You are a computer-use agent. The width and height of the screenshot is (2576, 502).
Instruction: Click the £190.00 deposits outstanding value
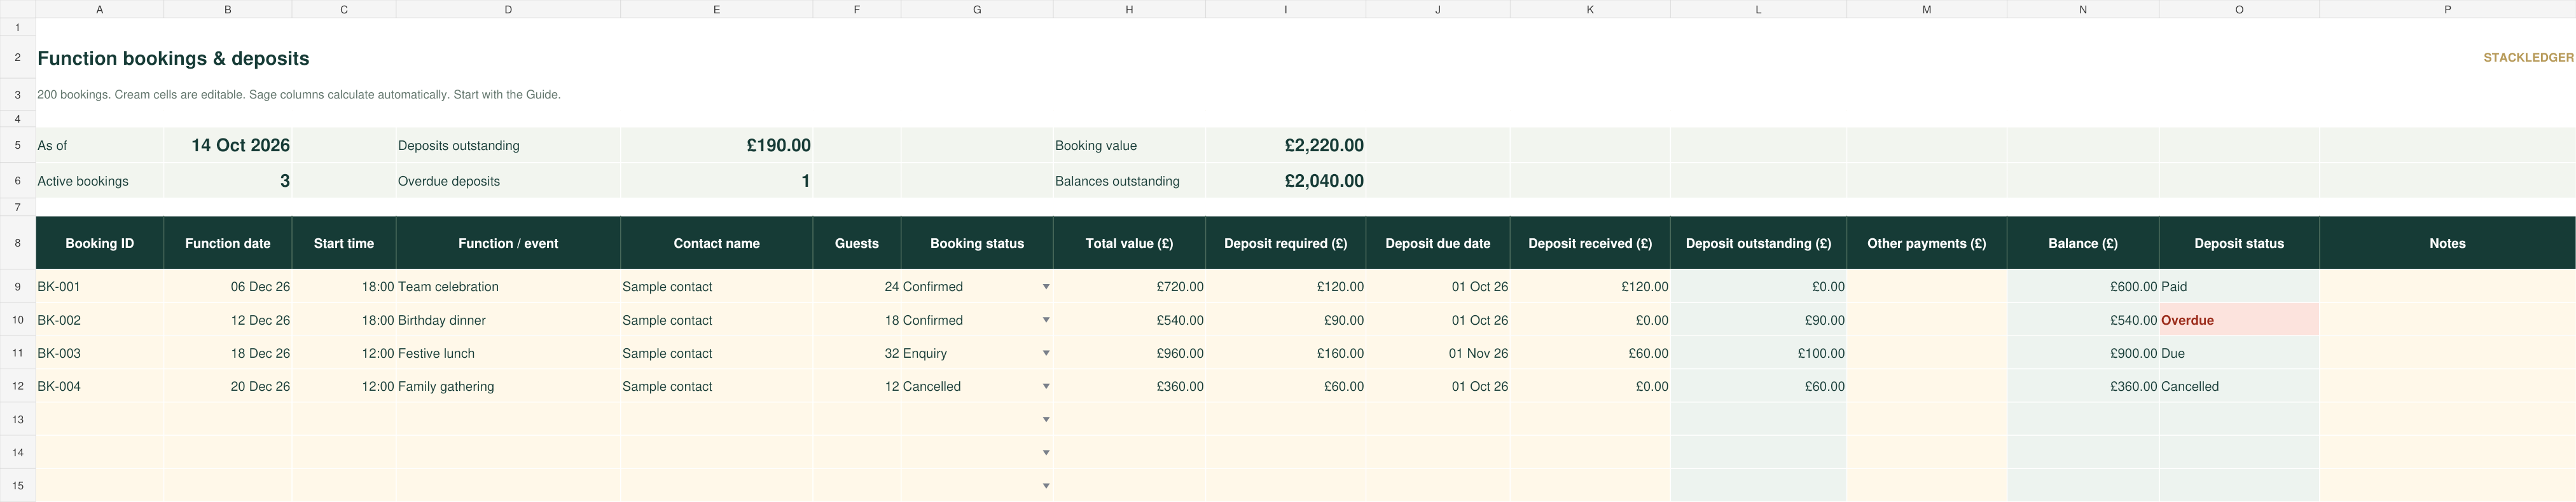pos(716,145)
